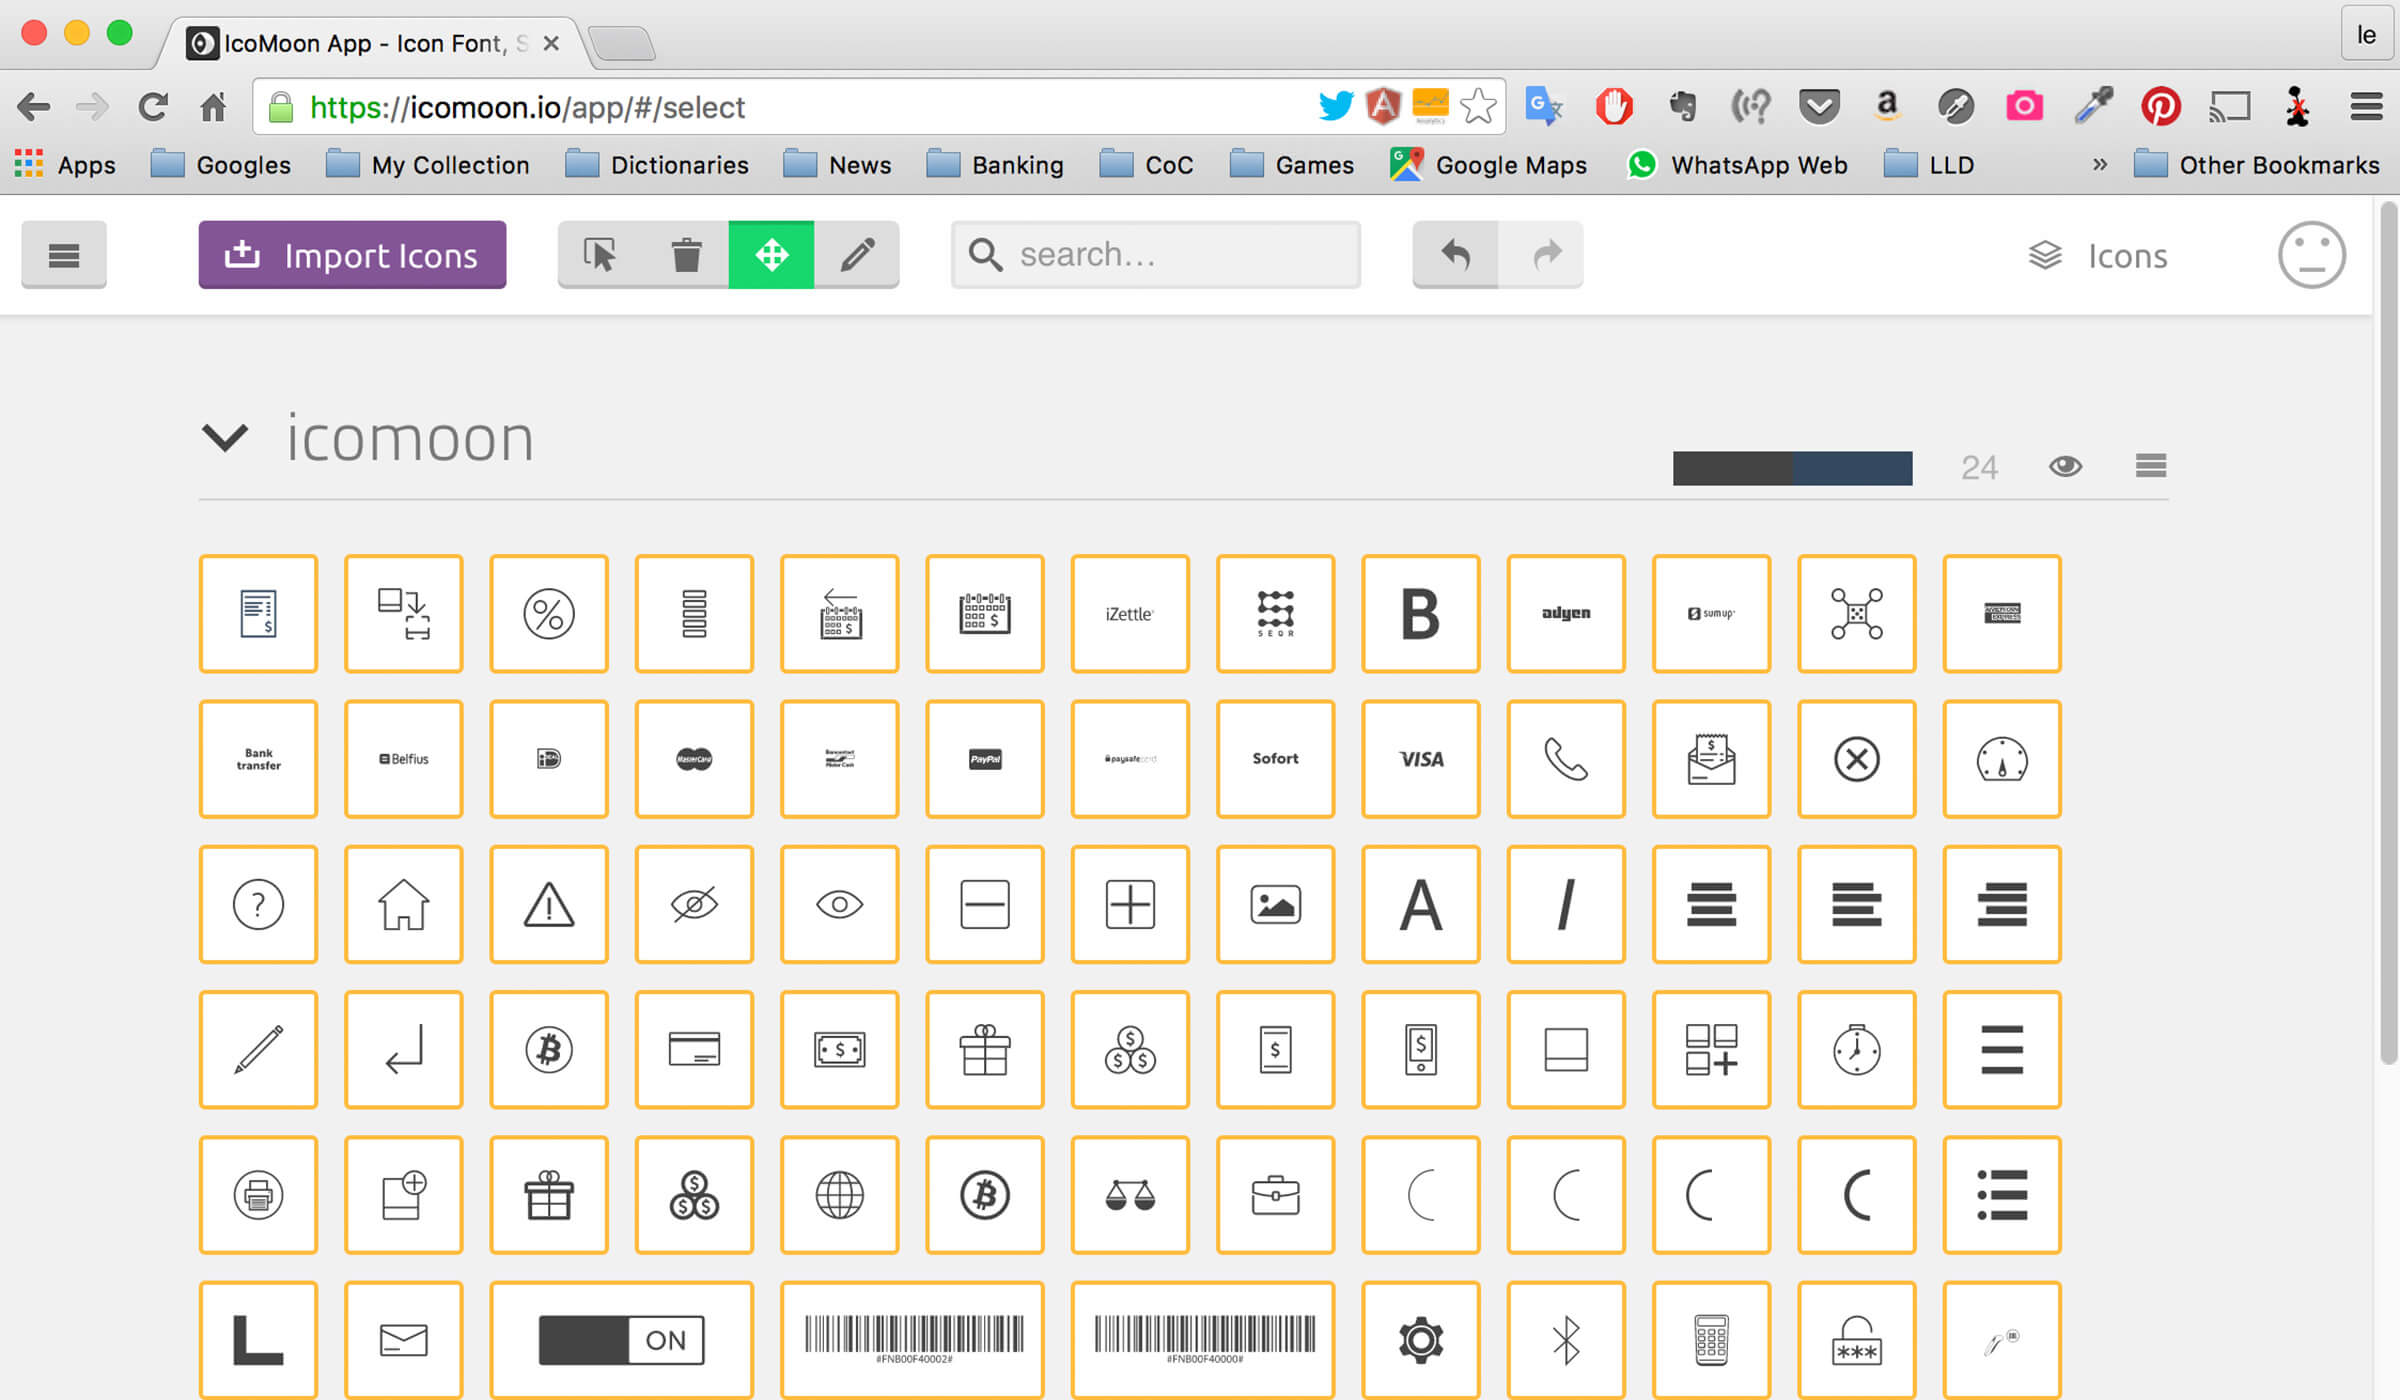Select the balance scales icon
Image resolution: width=2400 pixels, height=1400 pixels.
pyautogui.click(x=1130, y=1195)
